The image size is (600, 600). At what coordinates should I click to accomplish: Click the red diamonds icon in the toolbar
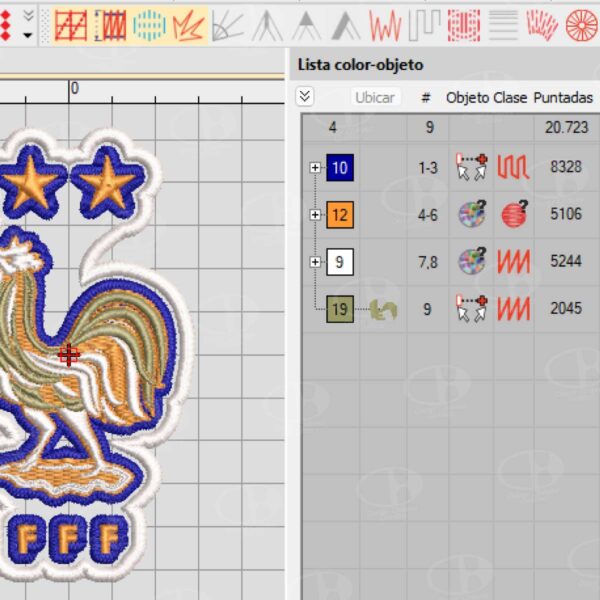tap(5, 25)
